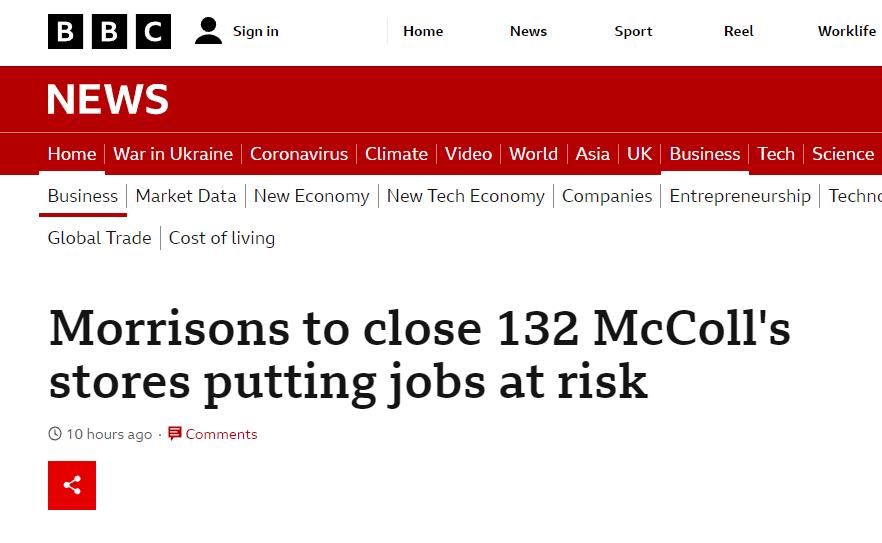Image resolution: width=882 pixels, height=543 pixels.
Task: Open Market Data sub-section
Action: [186, 196]
